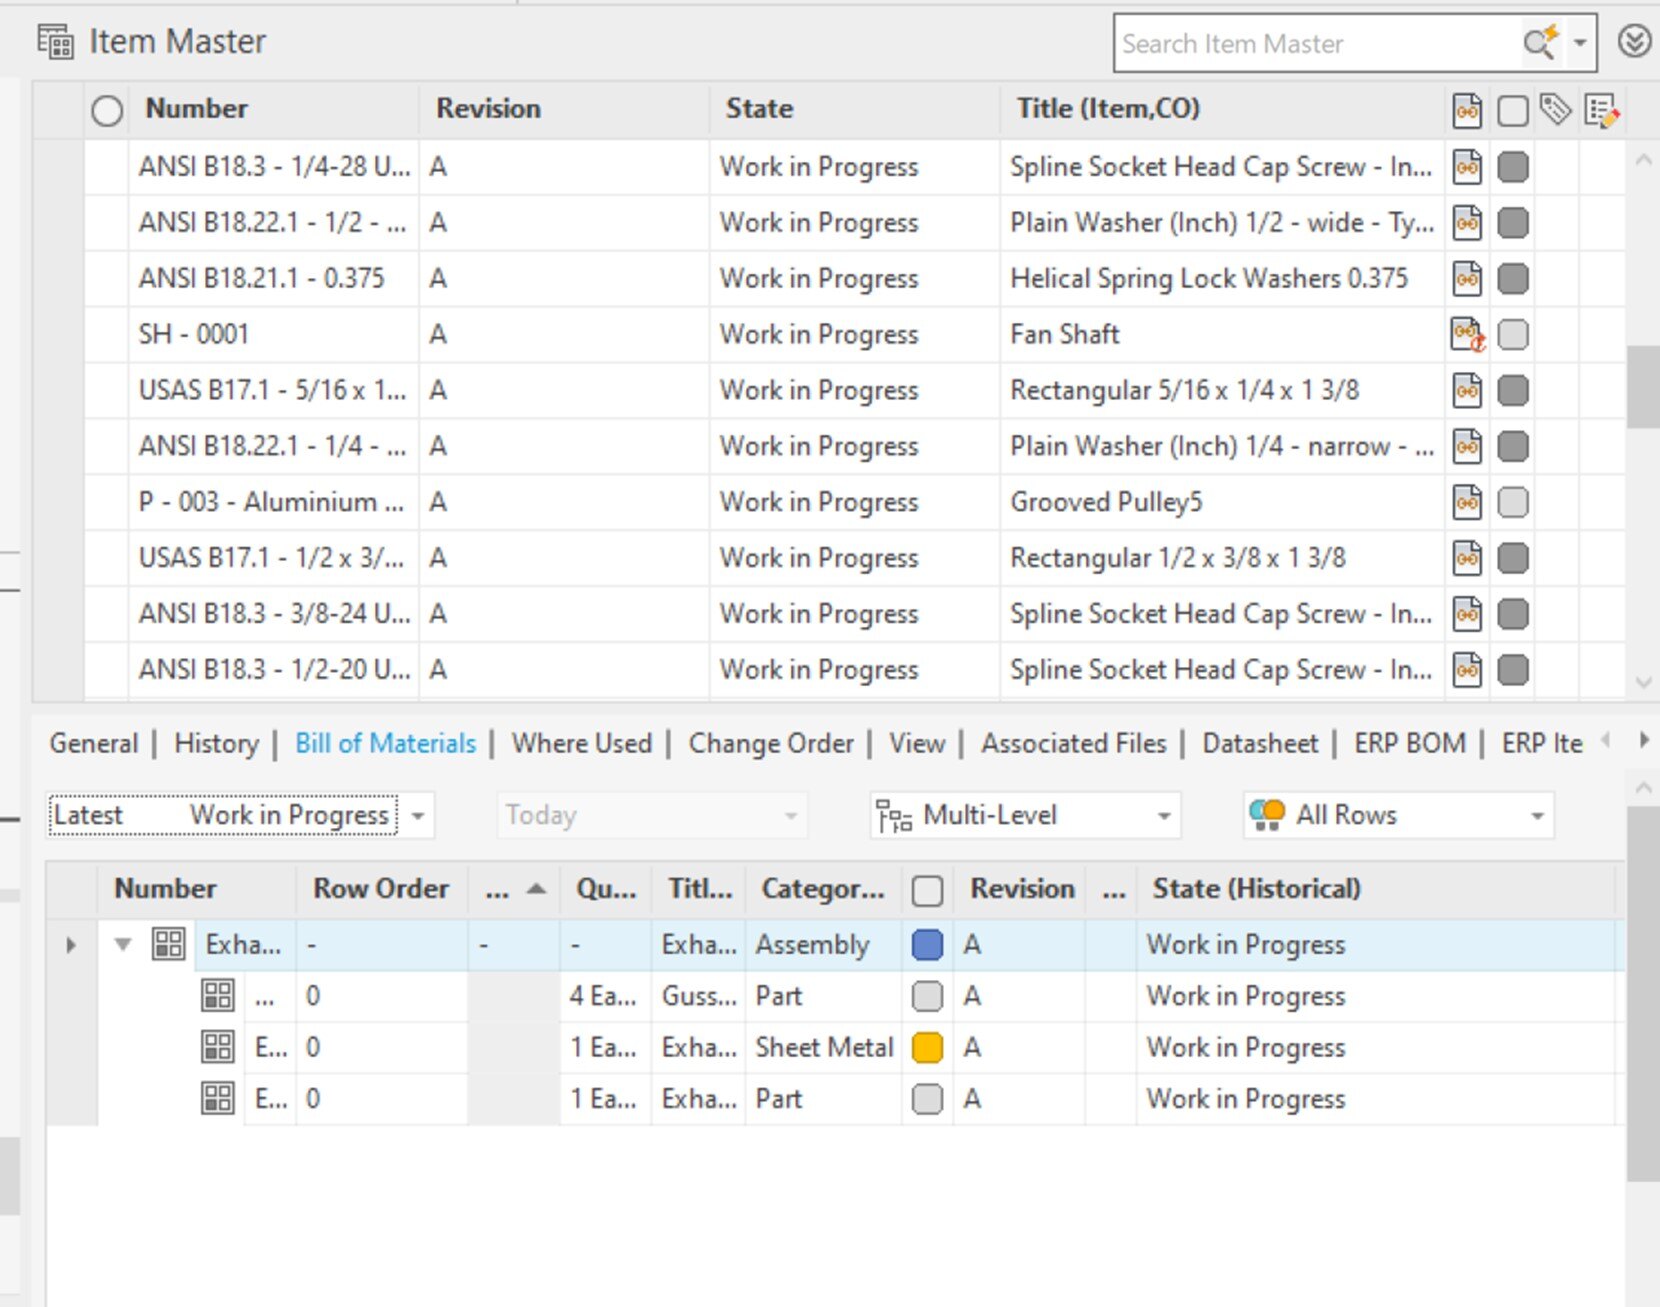Click the Grooved Pulley5 file link icon
The image size is (1660, 1307).
coord(1467,502)
